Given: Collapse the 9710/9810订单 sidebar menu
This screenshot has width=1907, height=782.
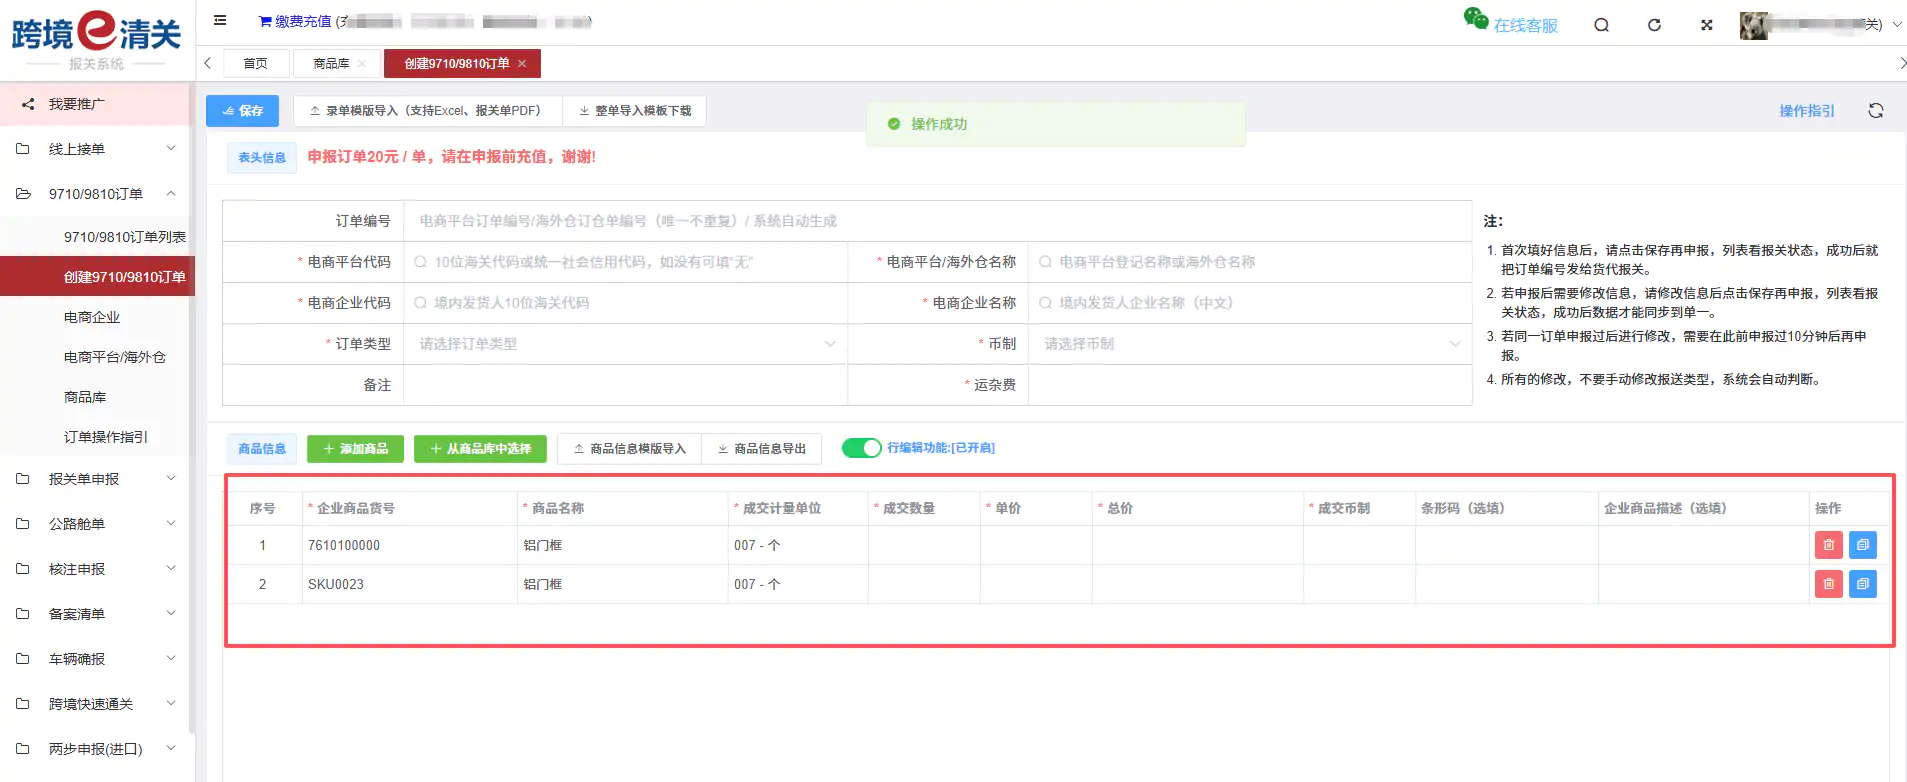Looking at the screenshot, I should (x=95, y=194).
